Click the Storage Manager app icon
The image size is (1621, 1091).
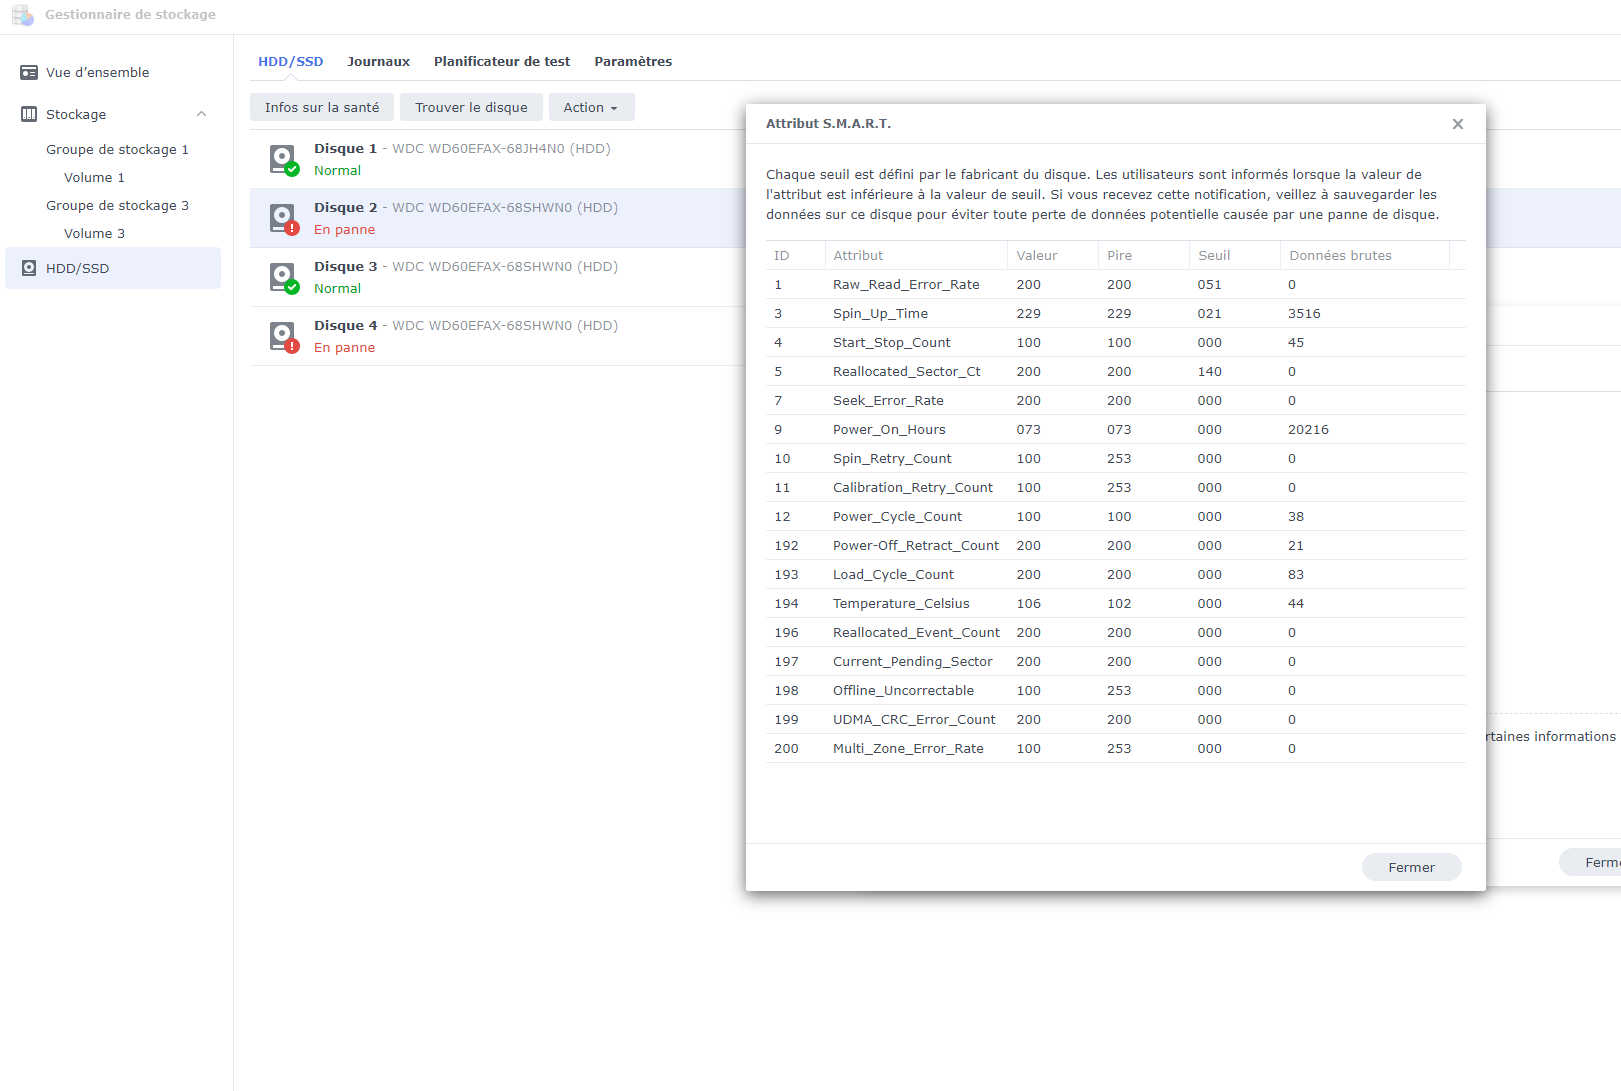[x=22, y=15]
